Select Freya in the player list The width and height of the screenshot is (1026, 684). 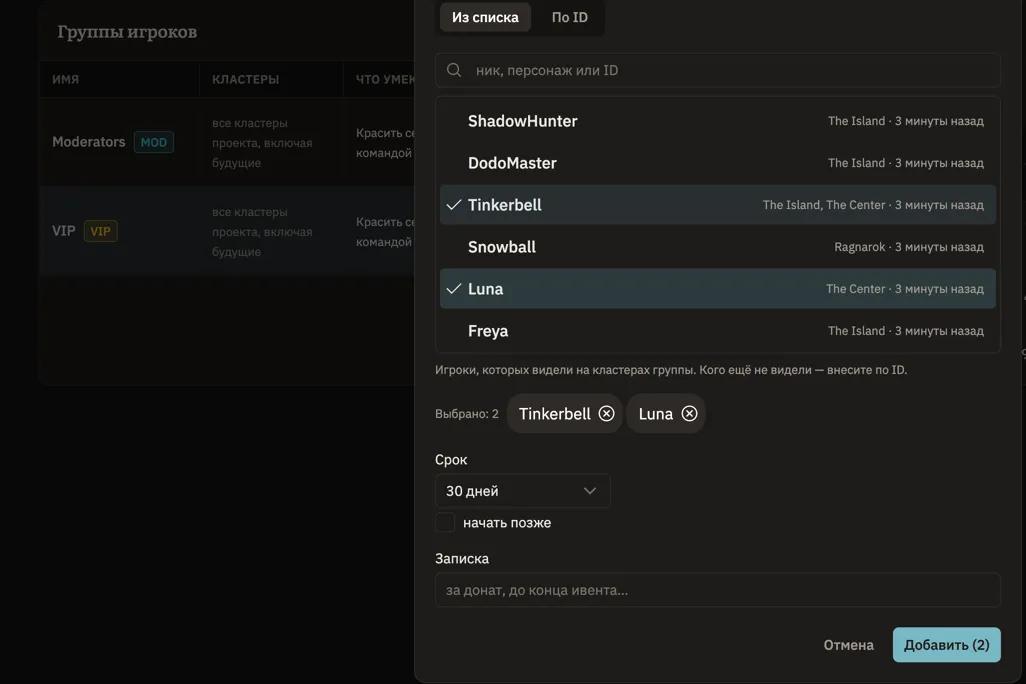point(718,331)
